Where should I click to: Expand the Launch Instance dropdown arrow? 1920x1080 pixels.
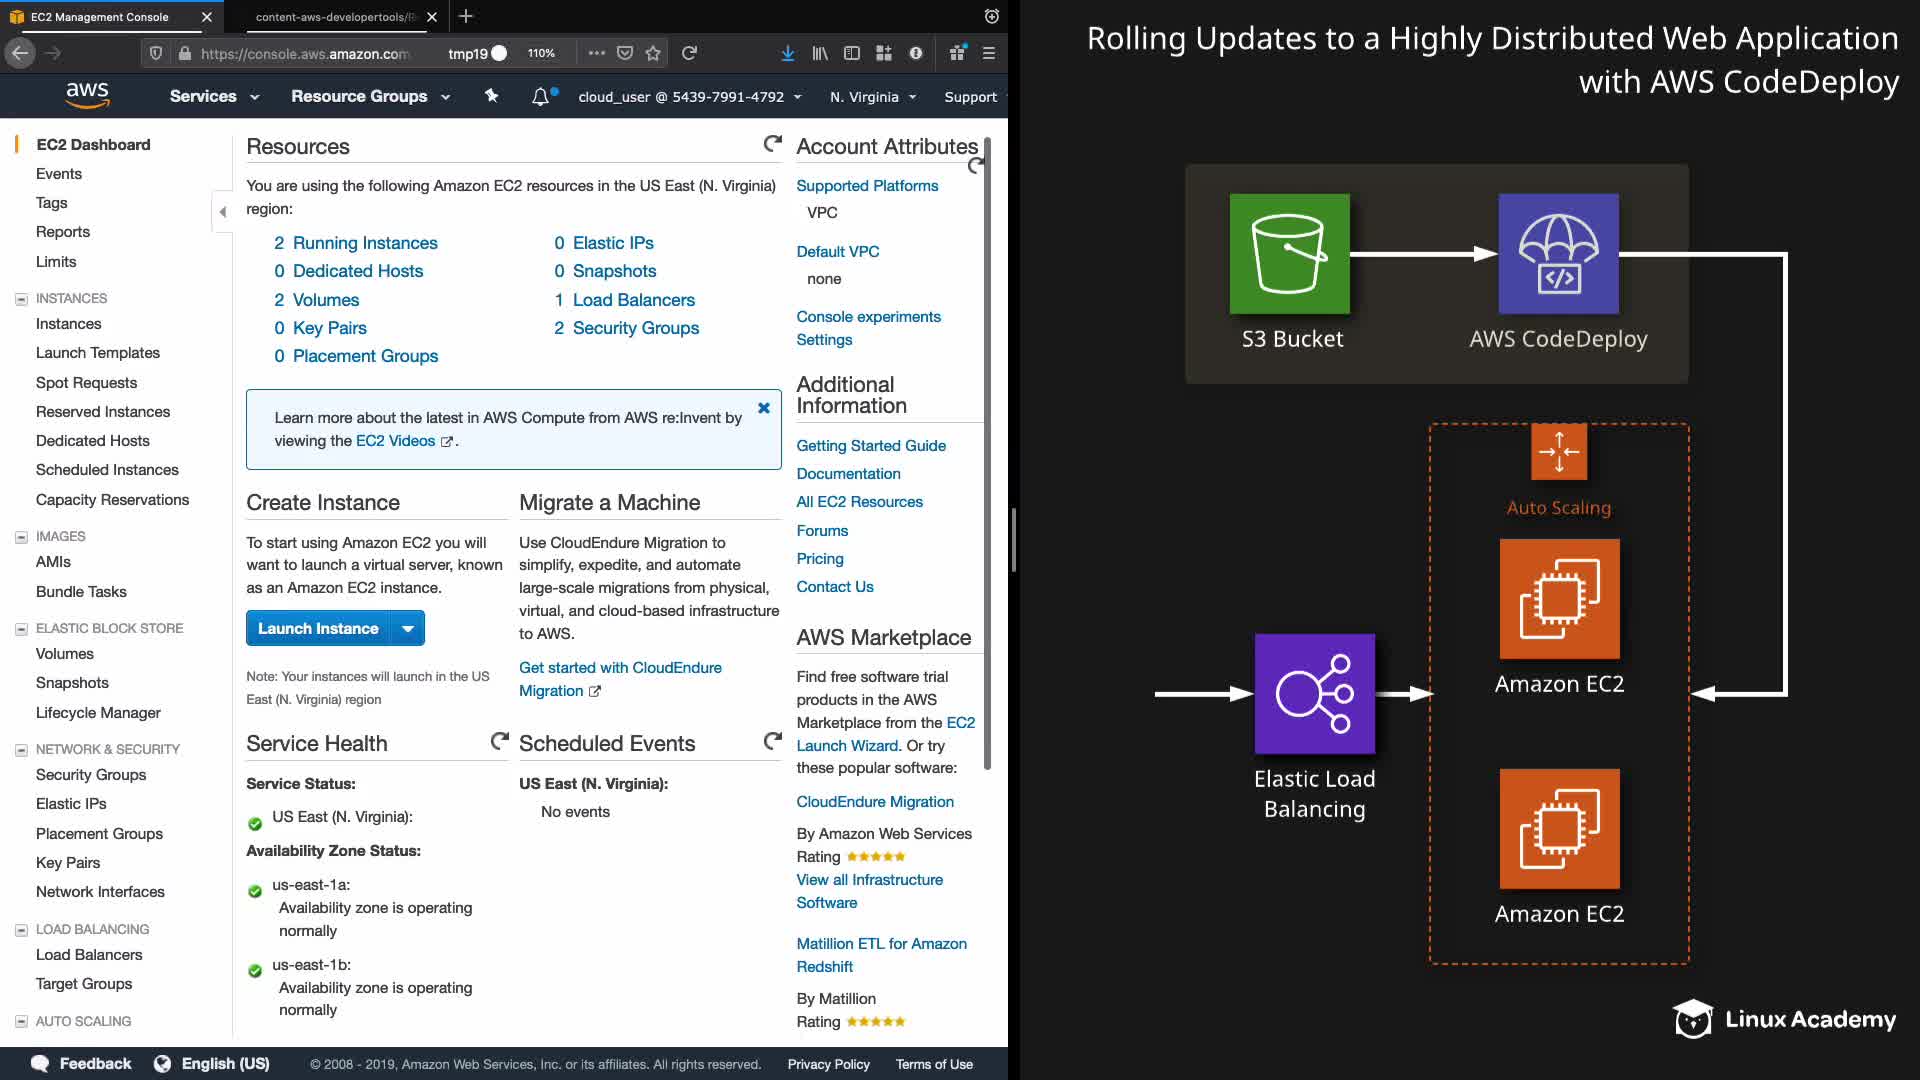click(x=408, y=628)
